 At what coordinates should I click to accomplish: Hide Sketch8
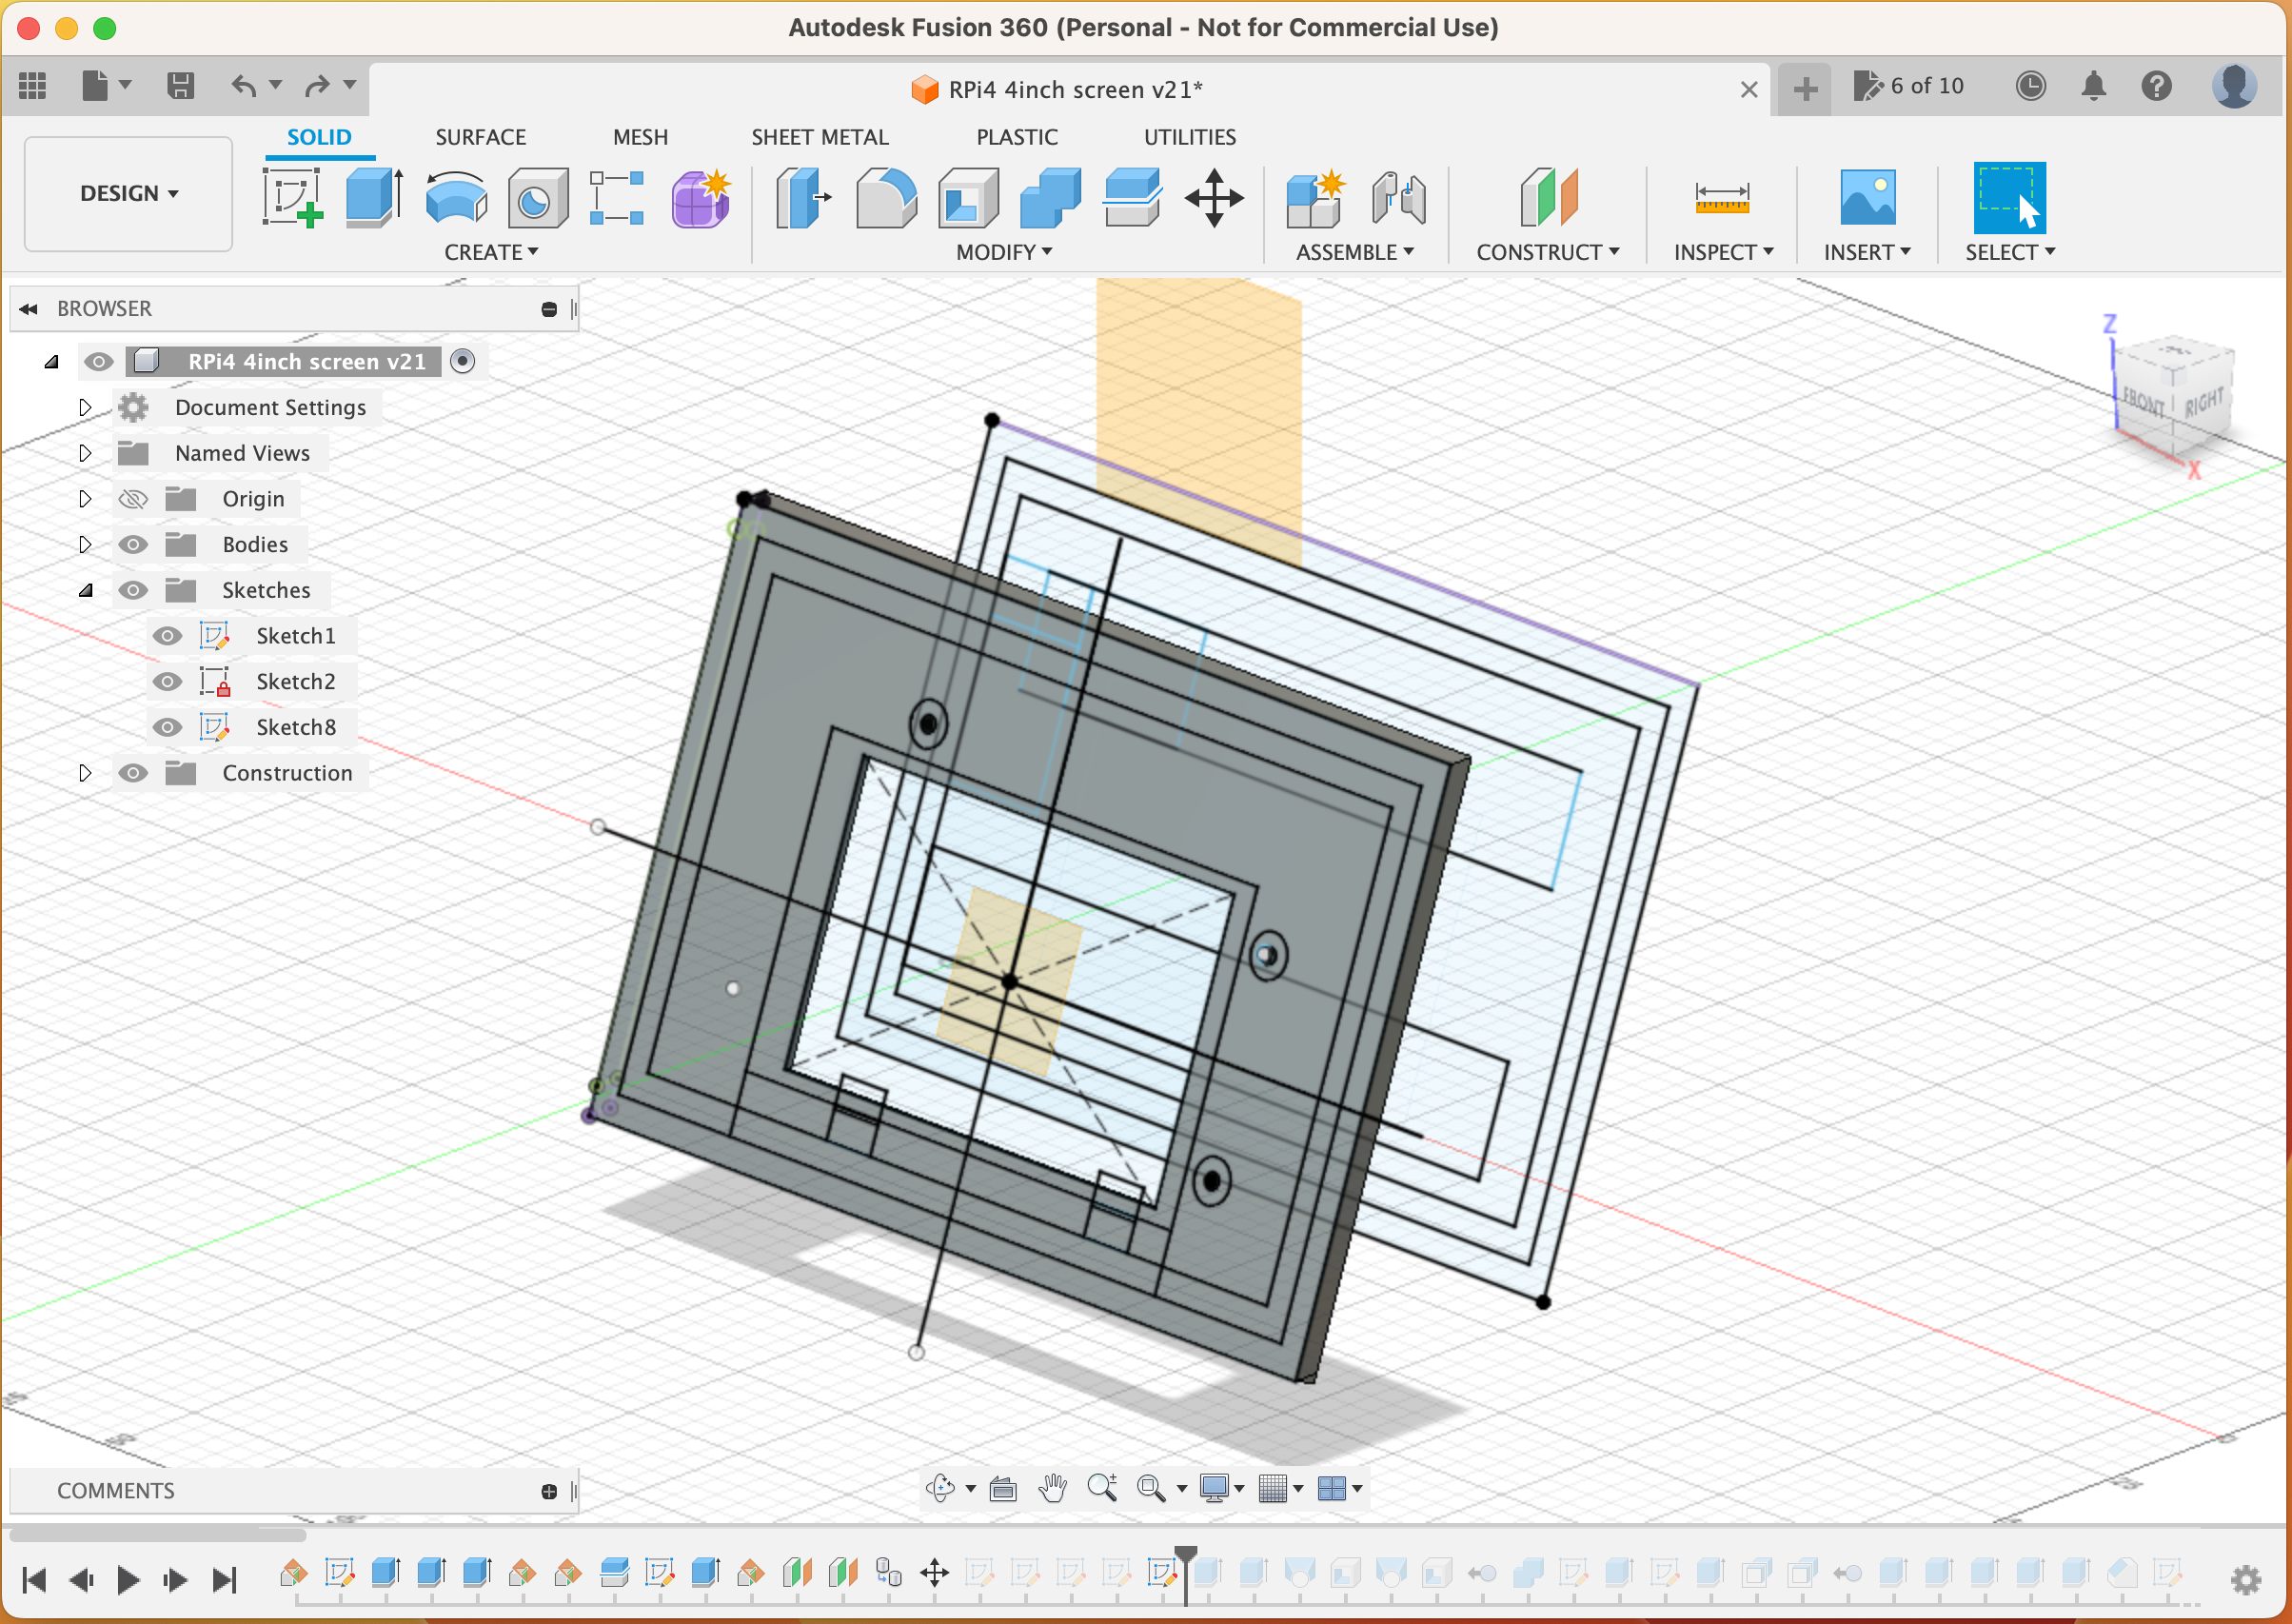pos(167,727)
